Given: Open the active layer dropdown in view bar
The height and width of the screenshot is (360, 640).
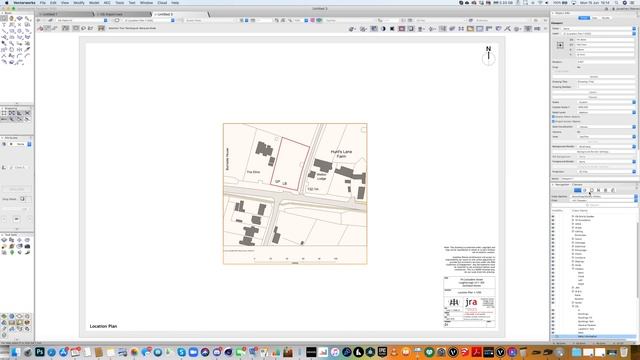Looking at the screenshot, I should pyautogui.click(x=149, y=20).
